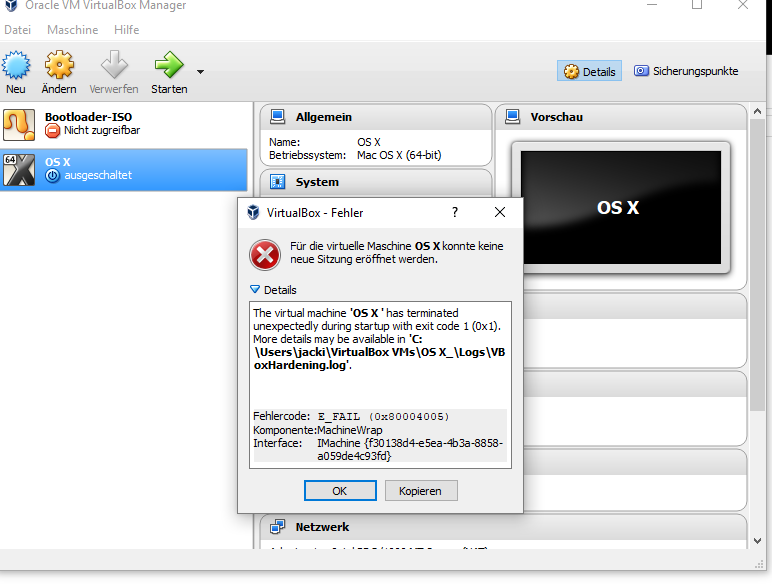
Task: Click the 'Mac OS X (64-bit)' Betriebssystem value
Action: 399,155
